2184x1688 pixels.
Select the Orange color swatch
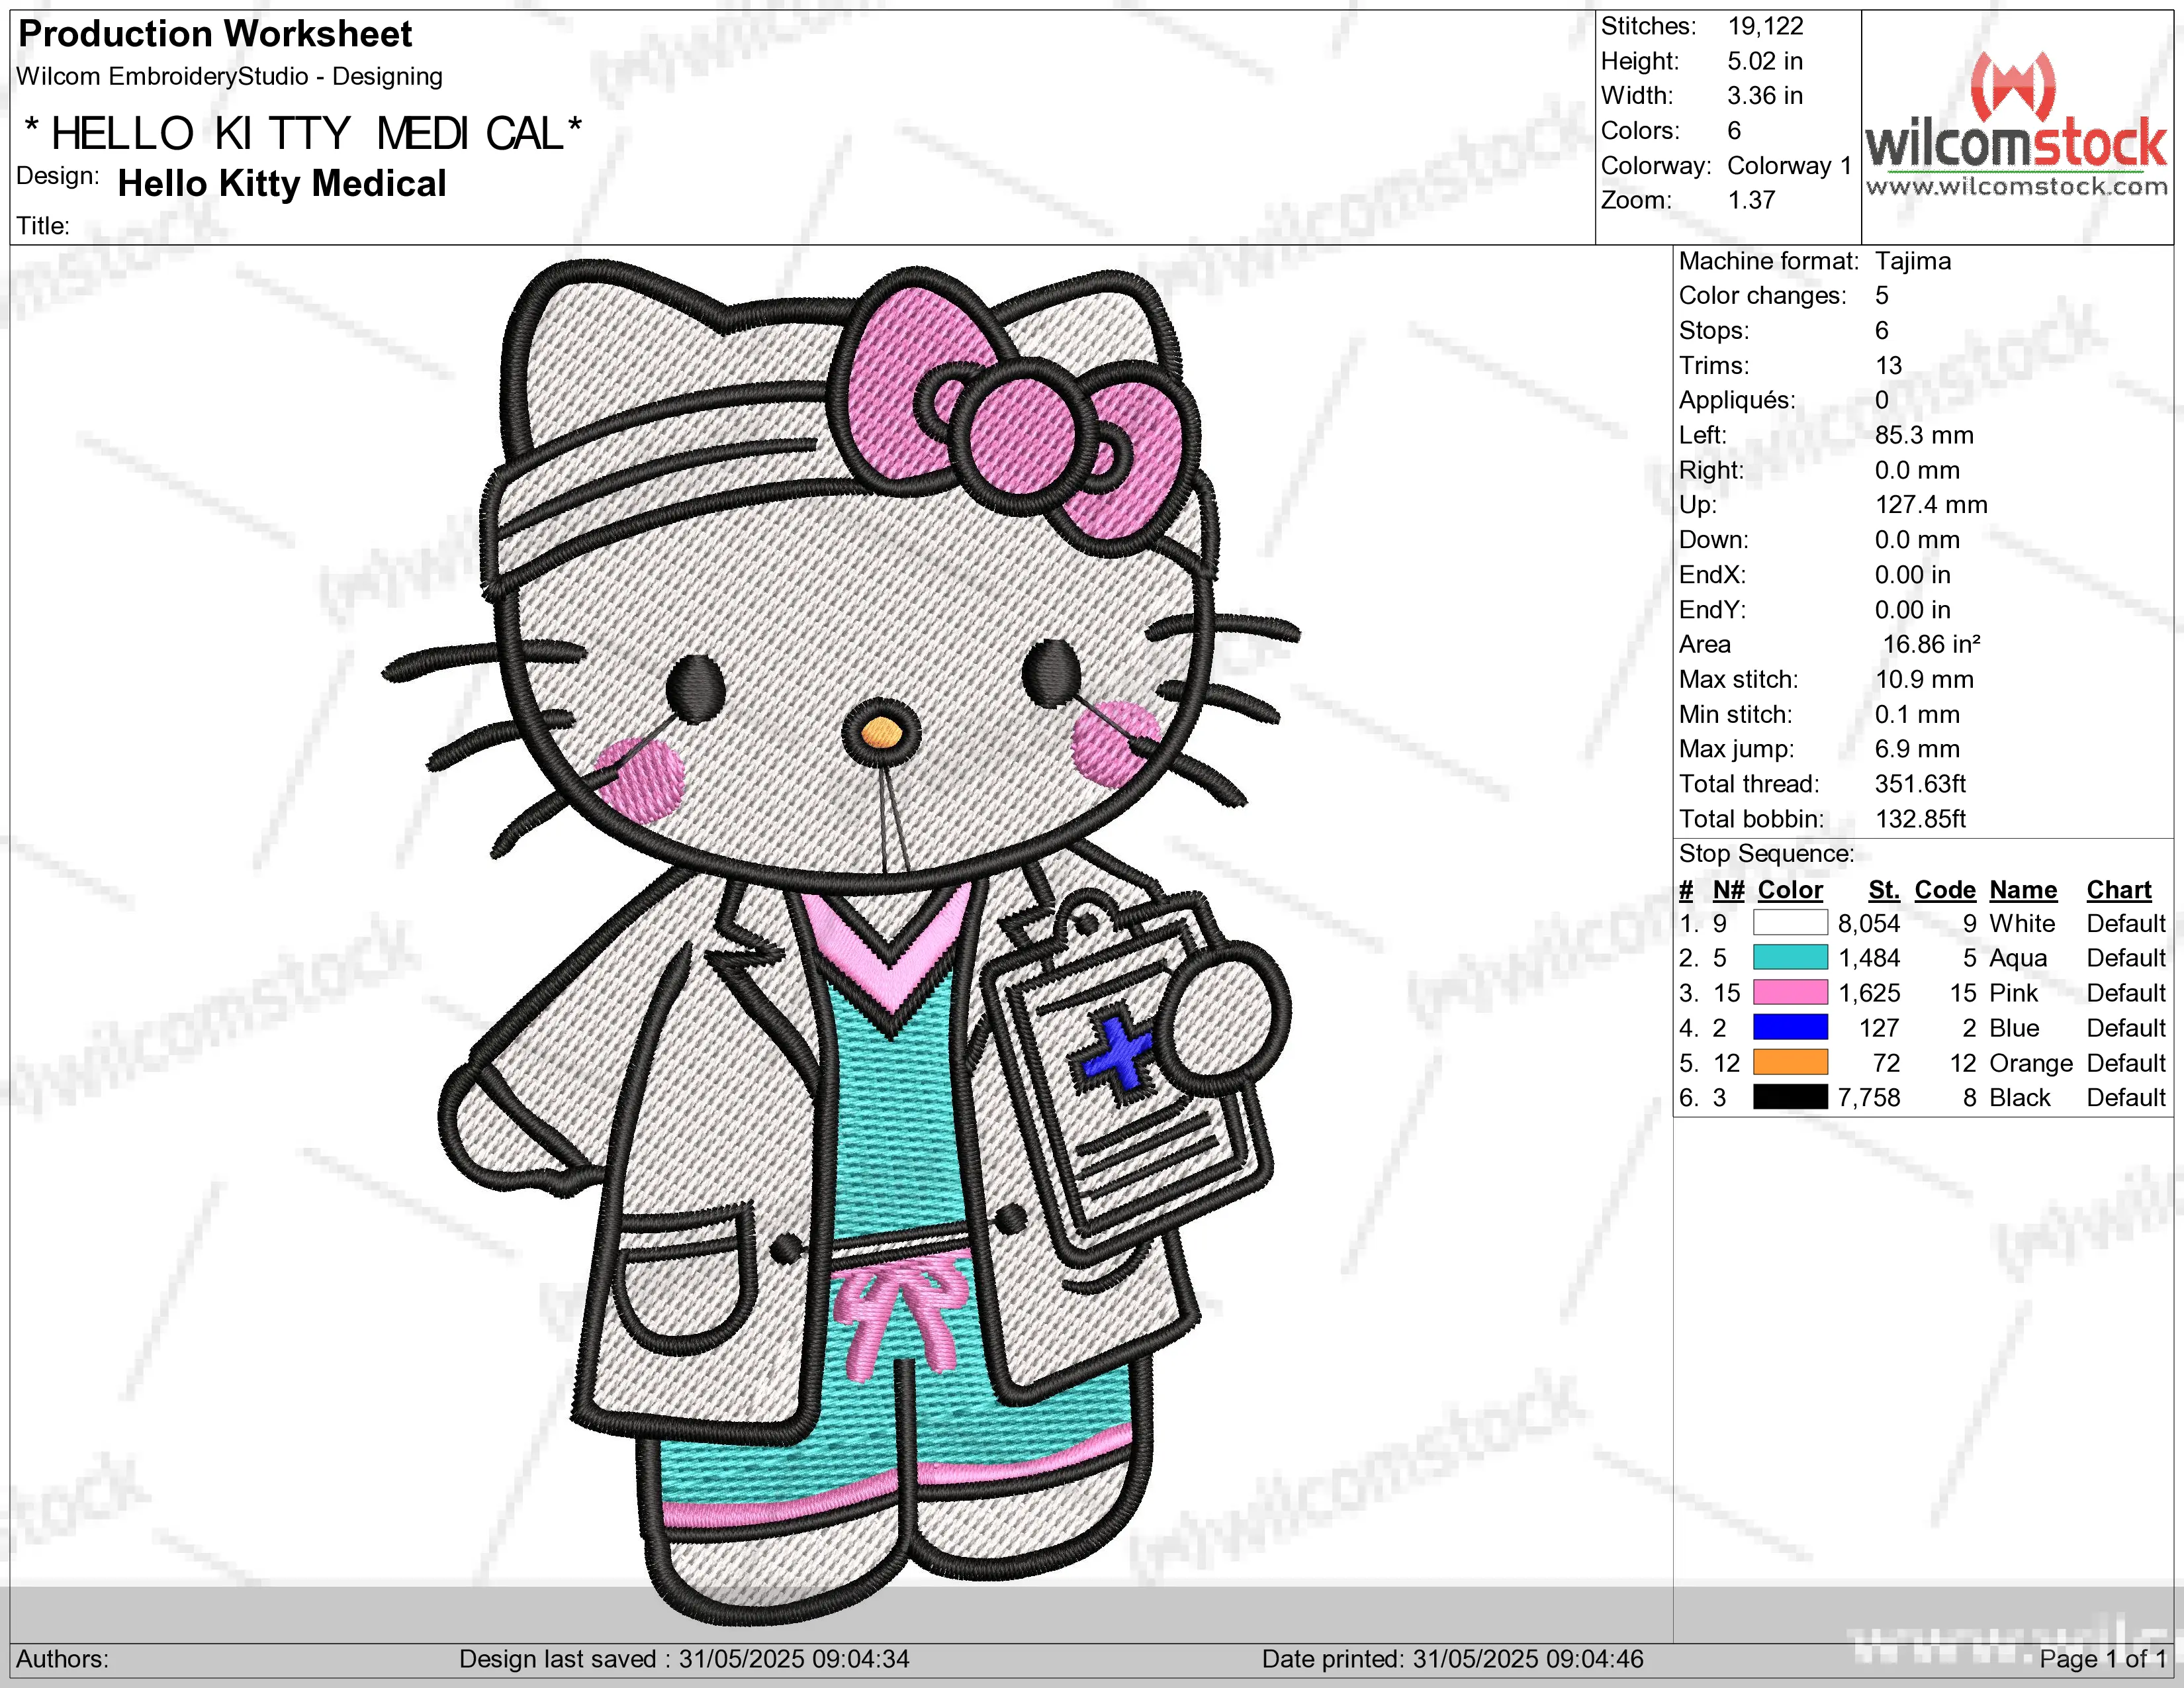1790,1063
